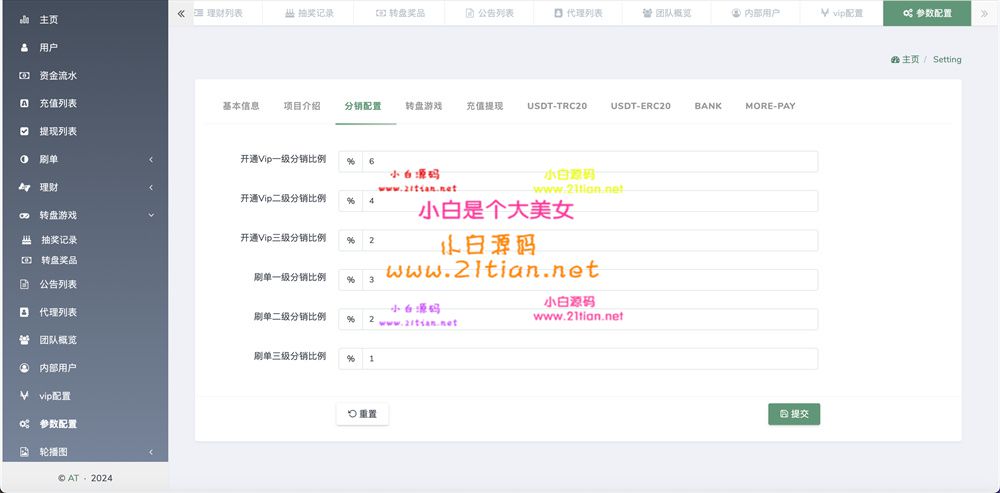Expand the 轮播图 sidebar menu arrow
This screenshot has width=1000, height=493.
pos(151,452)
